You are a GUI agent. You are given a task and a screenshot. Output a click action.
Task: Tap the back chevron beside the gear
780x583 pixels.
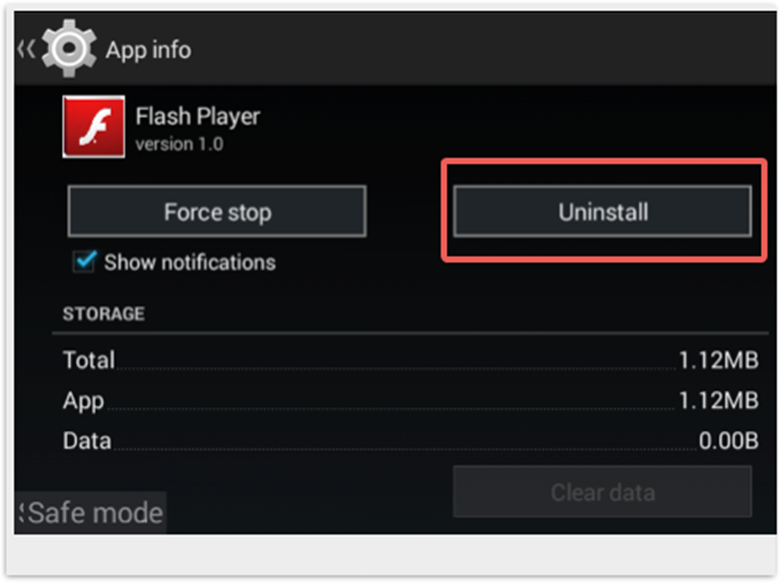pos(26,49)
